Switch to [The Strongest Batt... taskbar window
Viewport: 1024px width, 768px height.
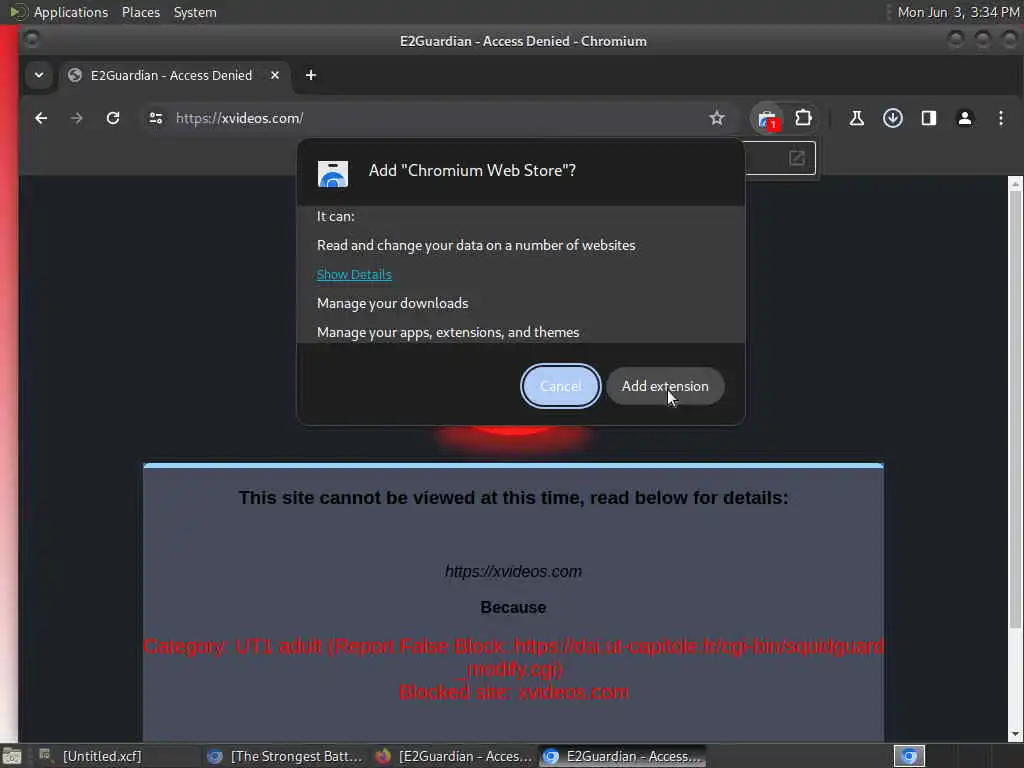(285, 756)
